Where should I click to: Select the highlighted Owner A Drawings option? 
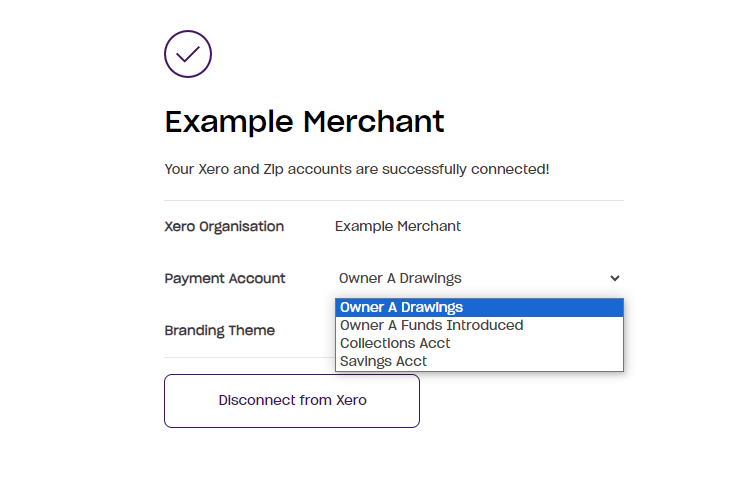(x=479, y=307)
